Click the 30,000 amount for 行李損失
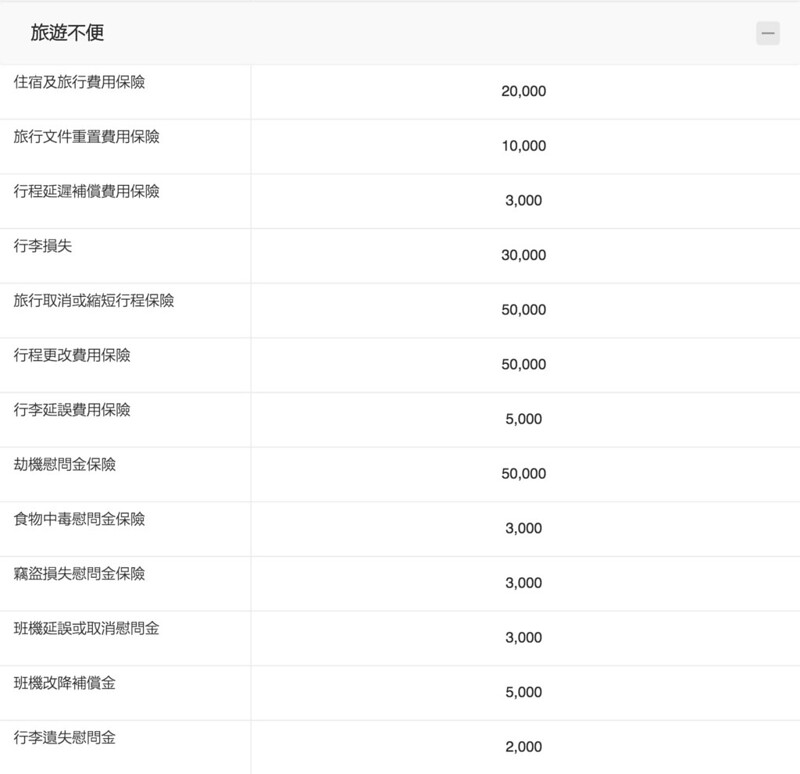The width and height of the screenshot is (800, 774). point(523,255)
